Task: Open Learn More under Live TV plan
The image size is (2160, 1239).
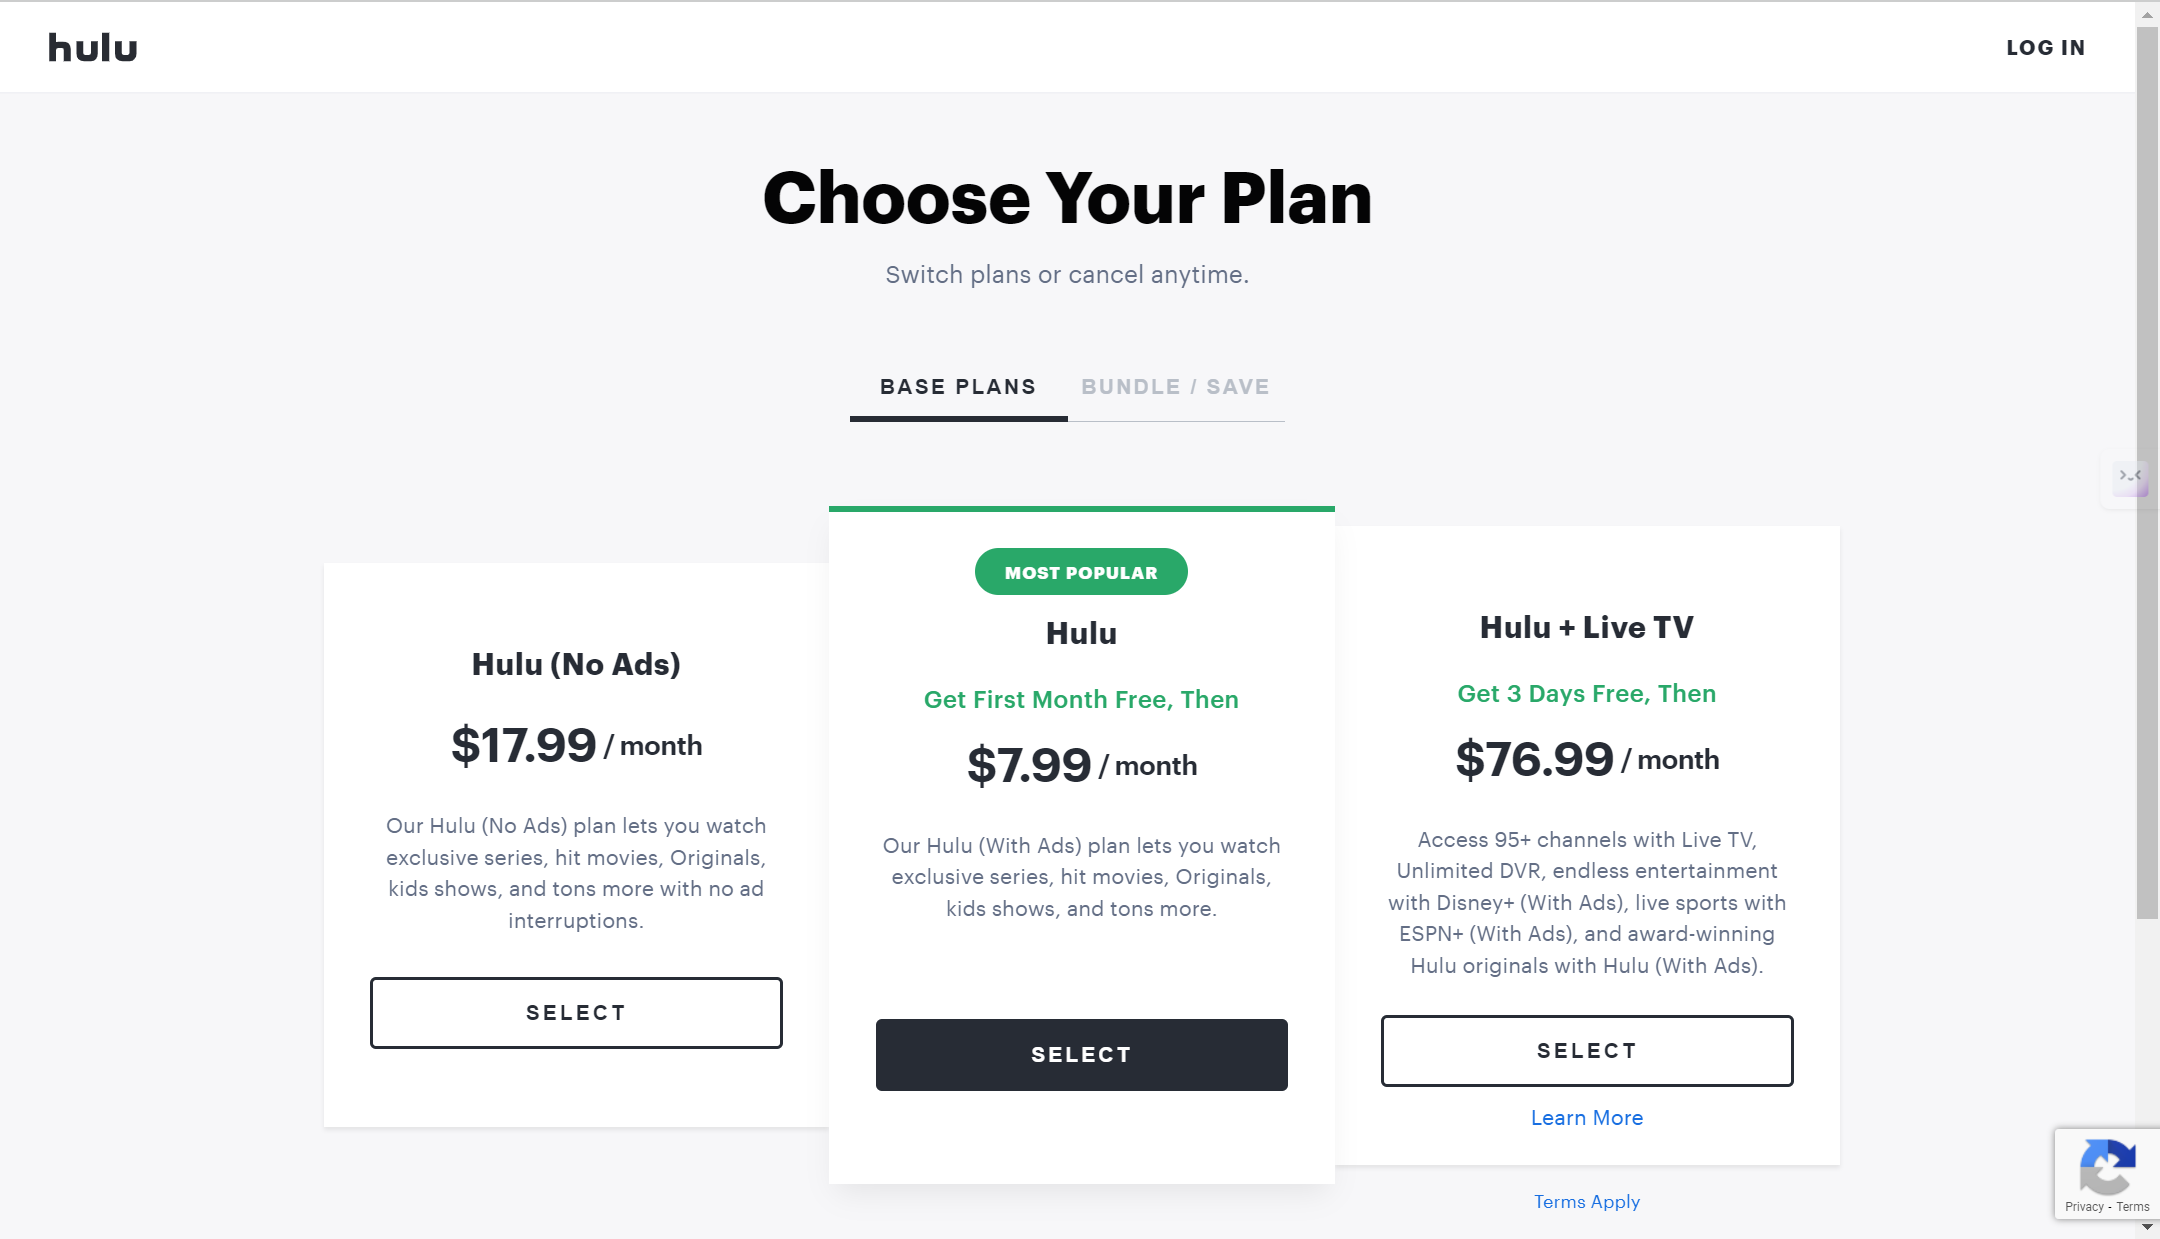Action: 1586,1118
